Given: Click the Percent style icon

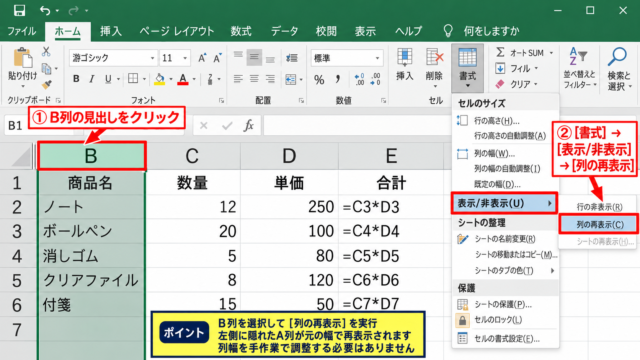Looking at the screenshot, I should (319, 79).
